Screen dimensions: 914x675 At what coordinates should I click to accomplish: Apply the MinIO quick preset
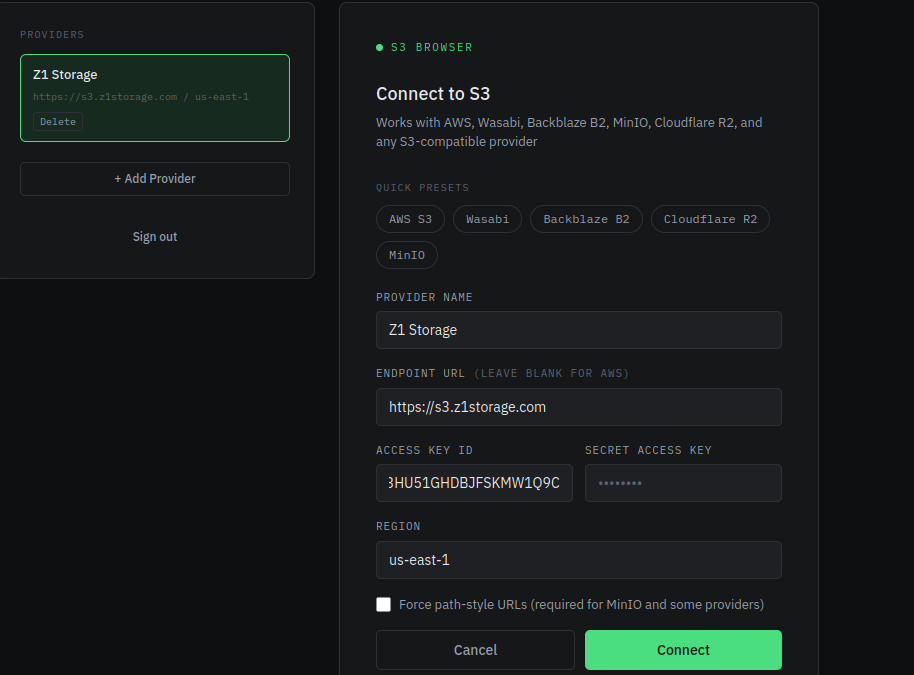click(x=407, y=255)
